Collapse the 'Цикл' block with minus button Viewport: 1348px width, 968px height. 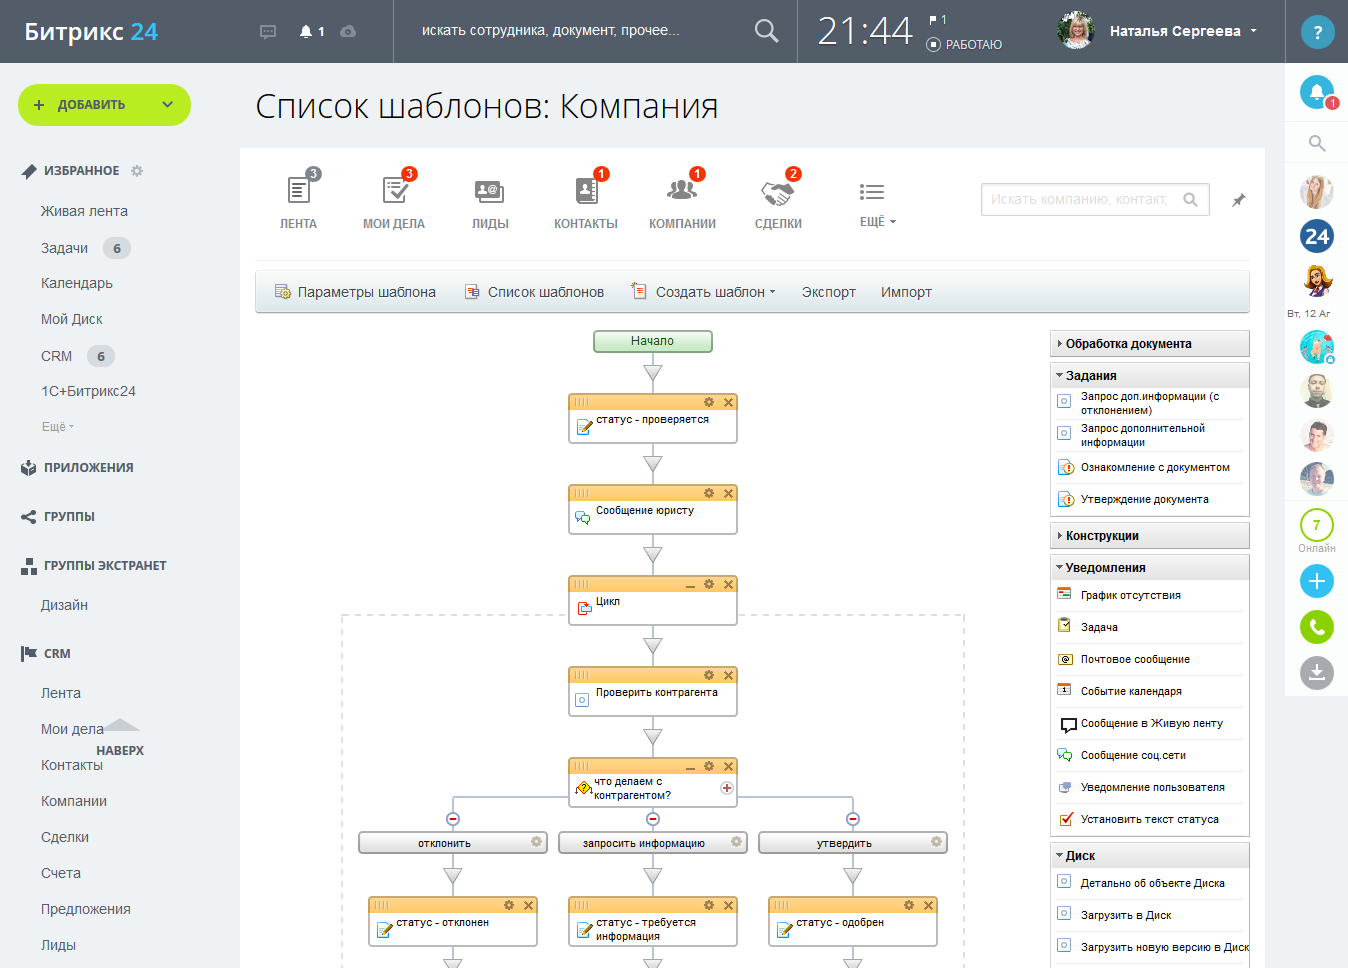click(690, 585)
